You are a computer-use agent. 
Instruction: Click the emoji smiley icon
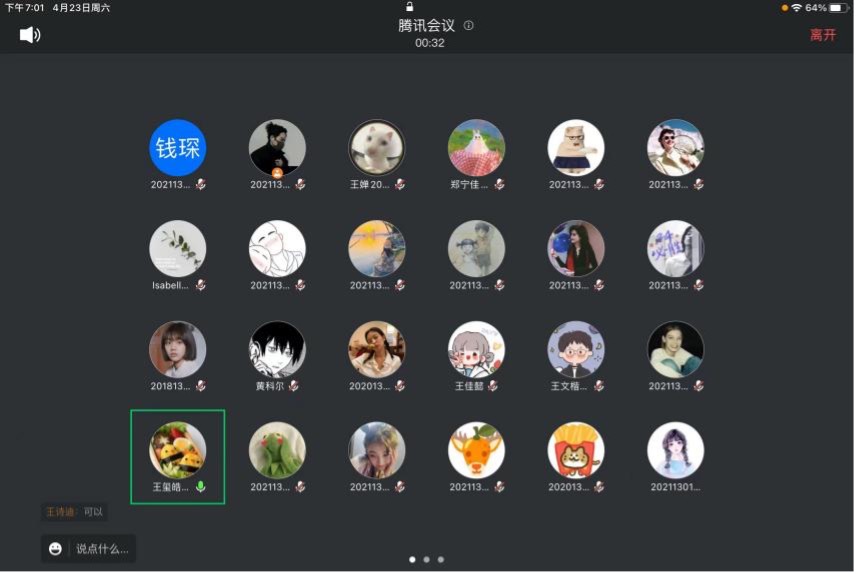point(56,548)
